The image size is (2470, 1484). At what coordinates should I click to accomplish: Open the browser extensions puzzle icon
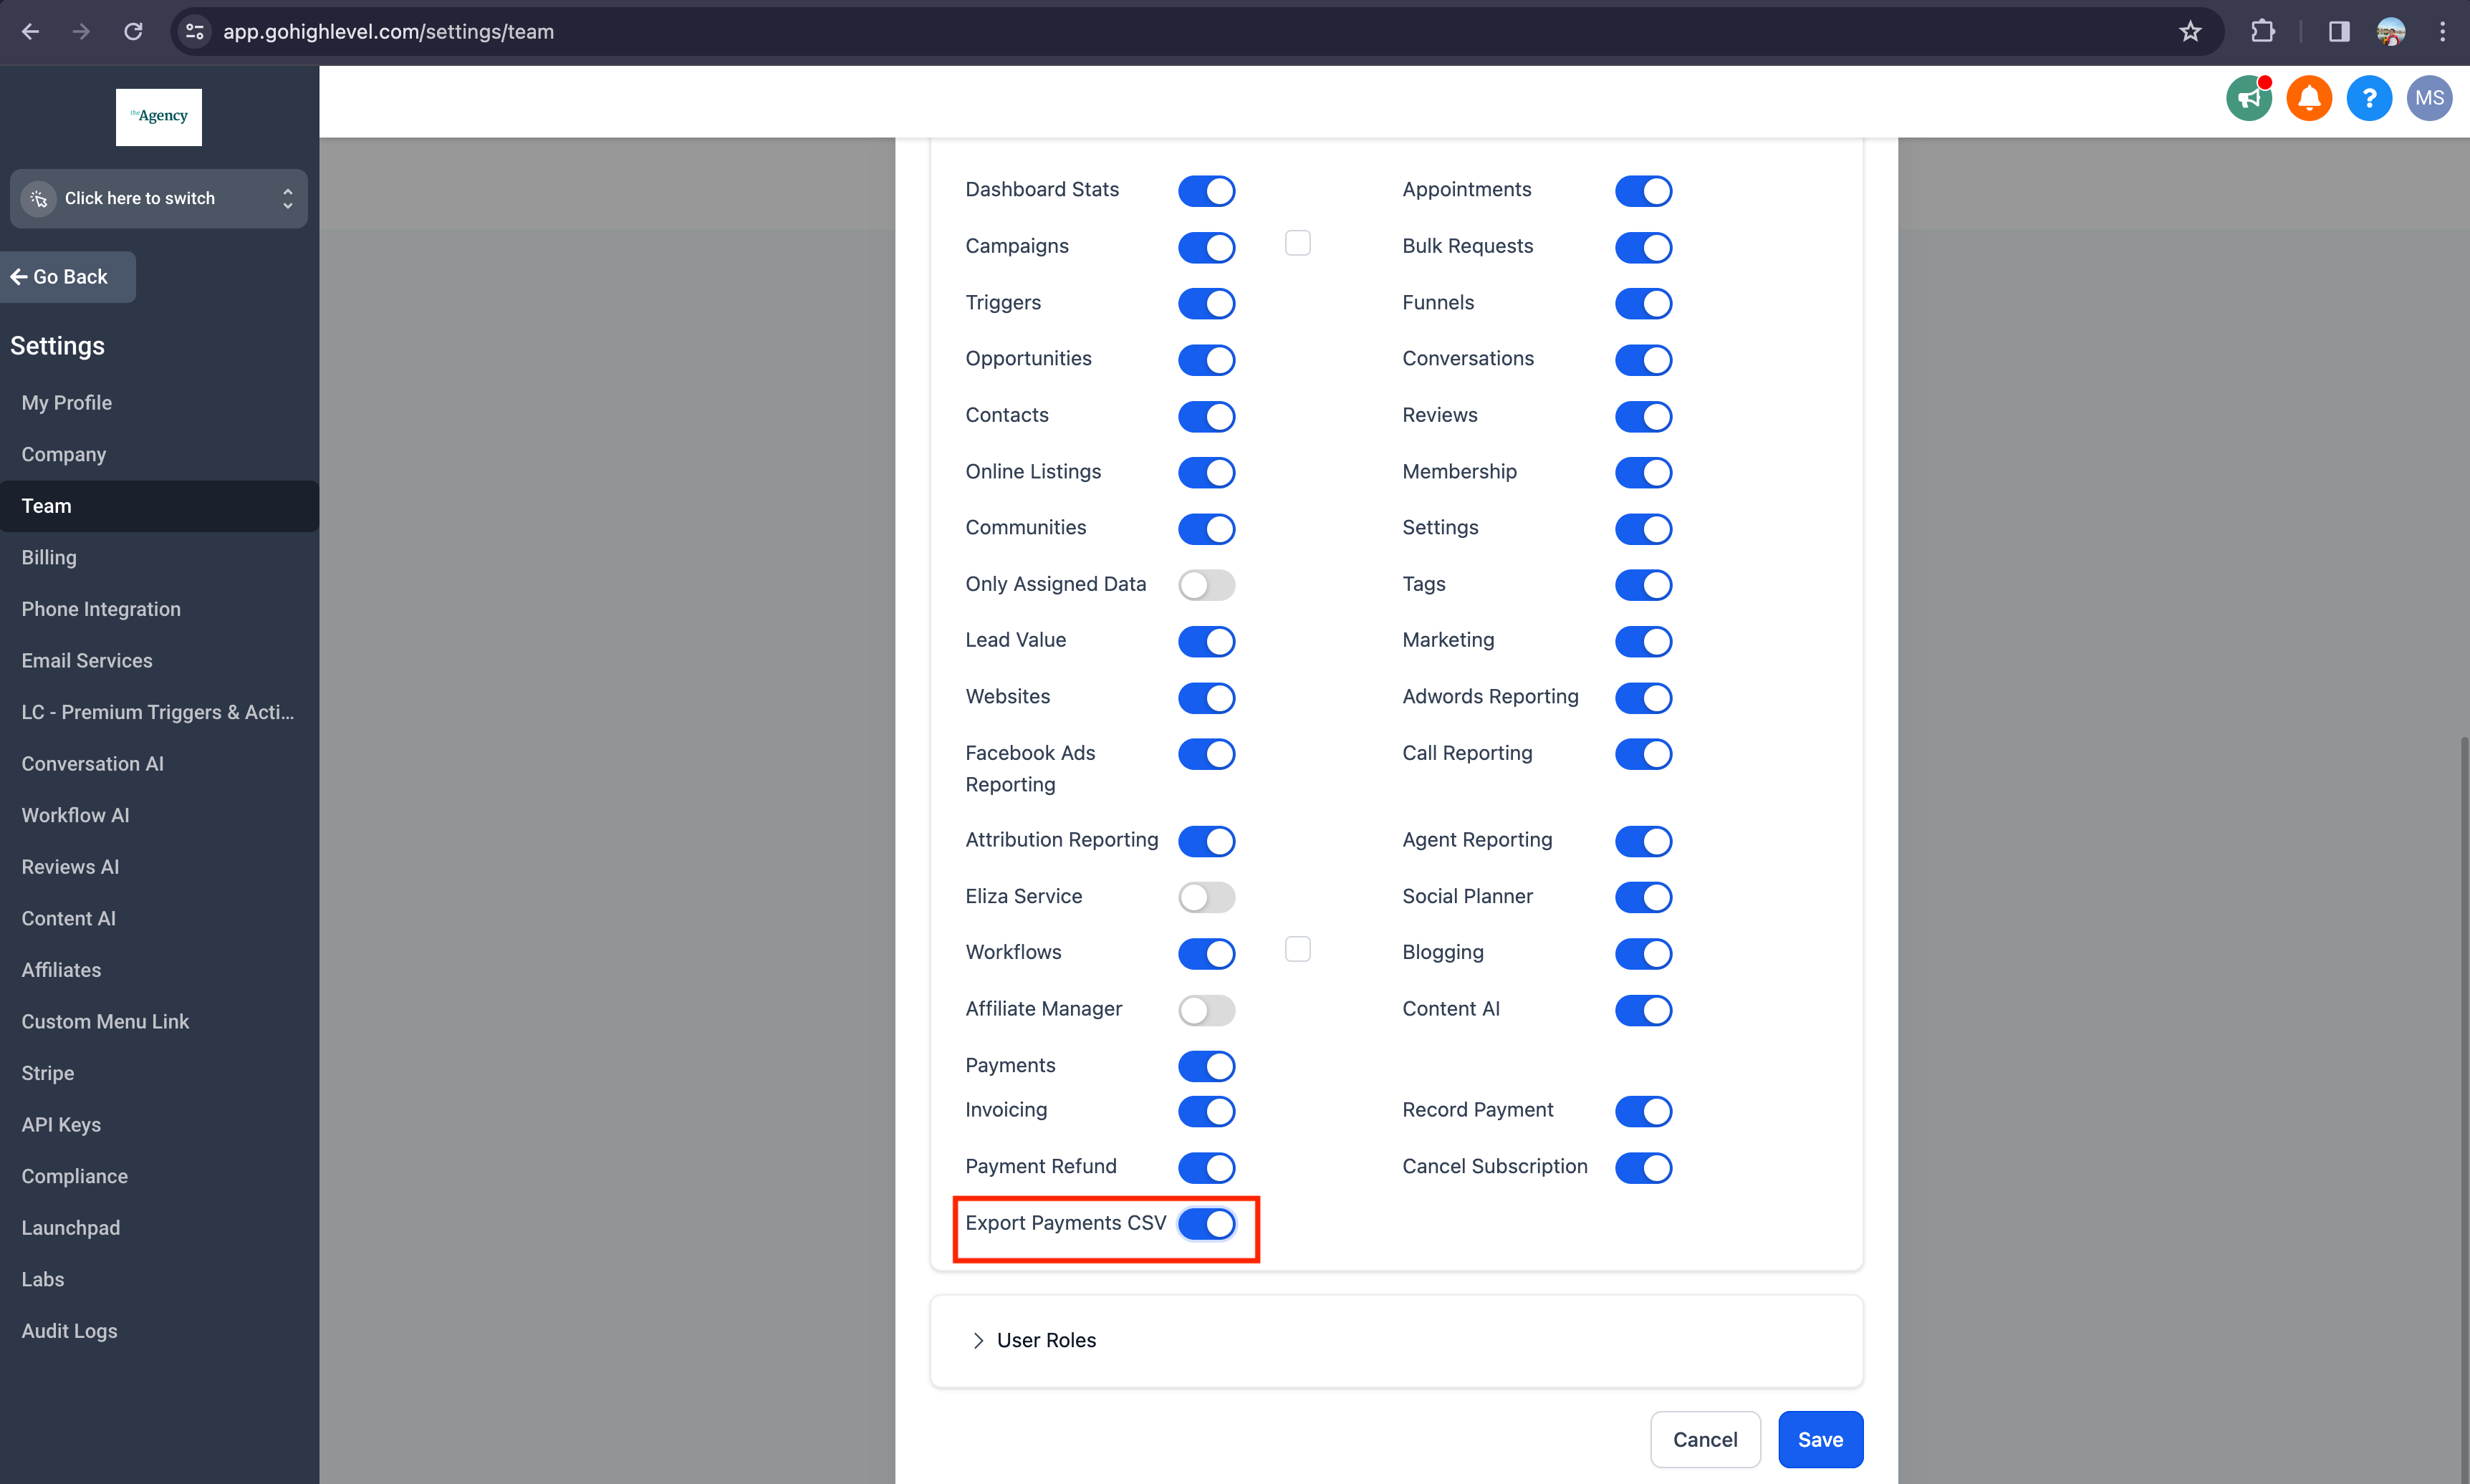(2262, 32)
